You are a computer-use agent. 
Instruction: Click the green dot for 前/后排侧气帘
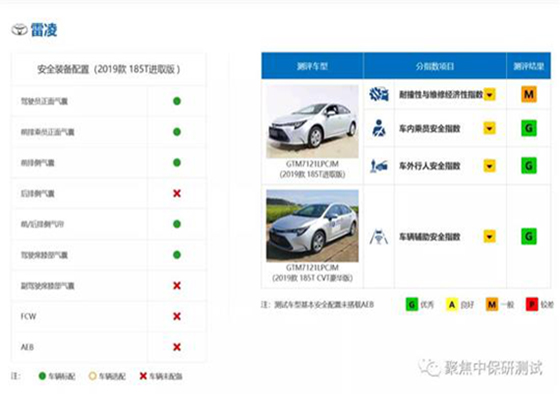coord(177,224)
